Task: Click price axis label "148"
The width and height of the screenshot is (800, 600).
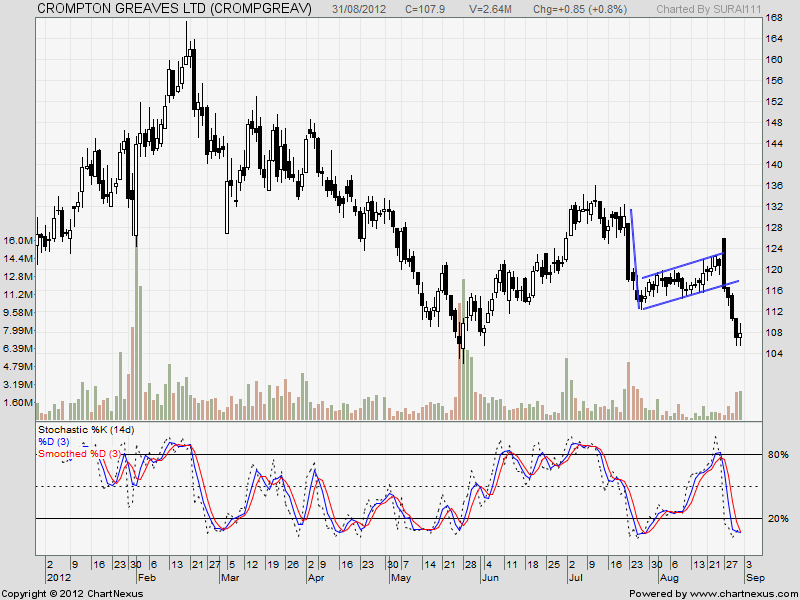Action: pyautogui.click(x=774, y=123)
